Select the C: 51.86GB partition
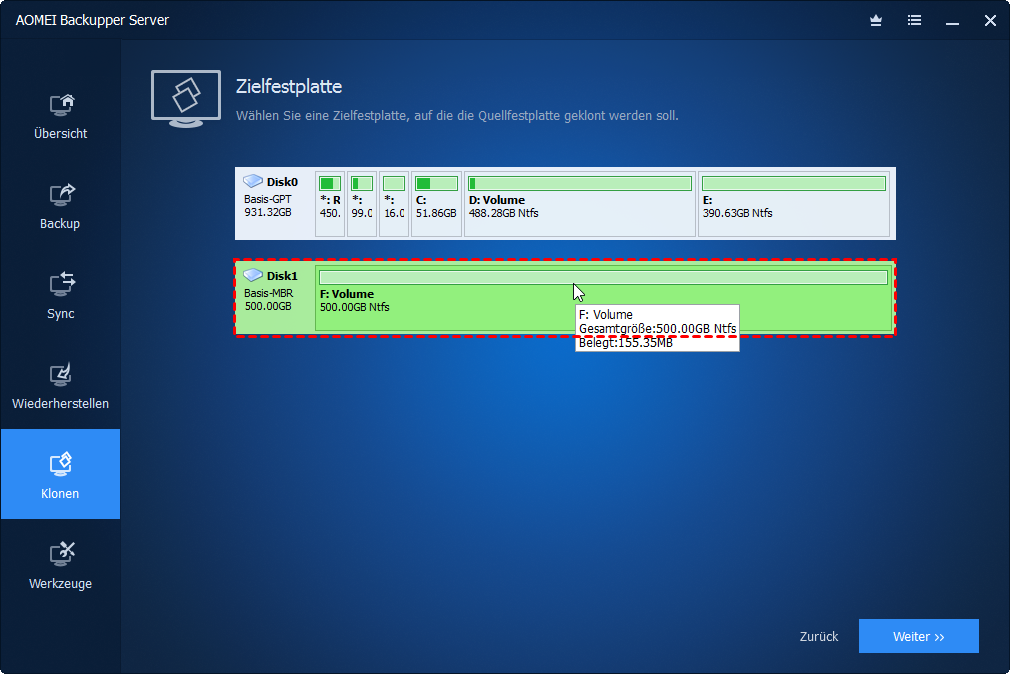The image size is (1010, 674). click(x=436, y=204)
